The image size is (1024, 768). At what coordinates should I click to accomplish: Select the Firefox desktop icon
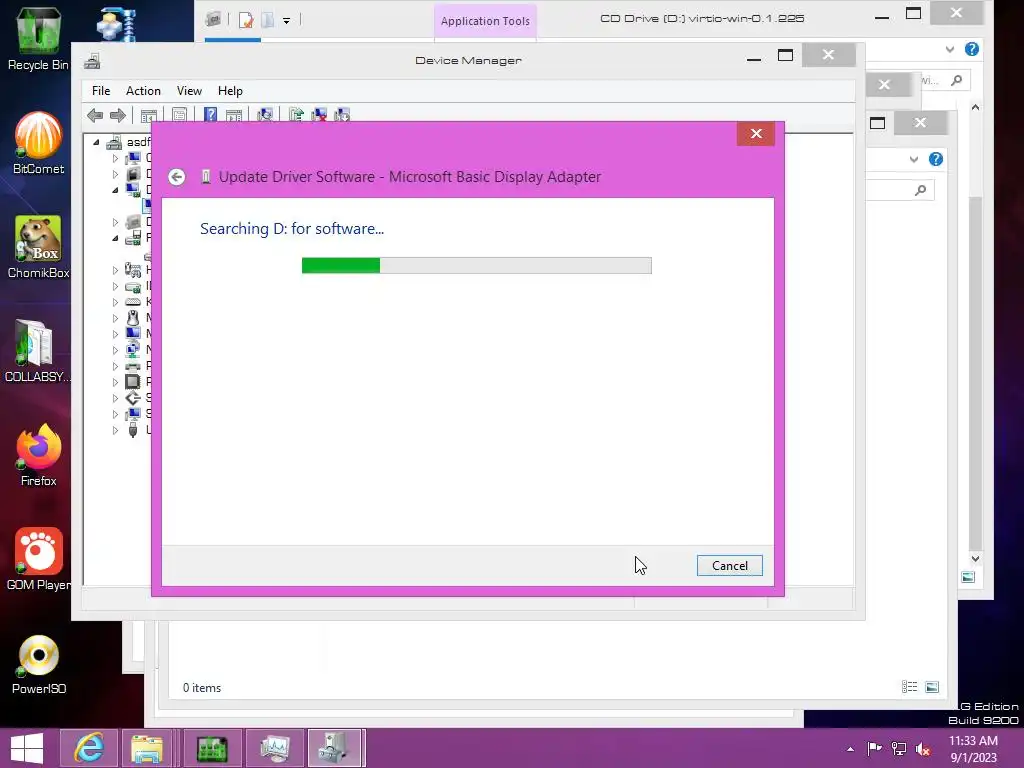[39, 455]
